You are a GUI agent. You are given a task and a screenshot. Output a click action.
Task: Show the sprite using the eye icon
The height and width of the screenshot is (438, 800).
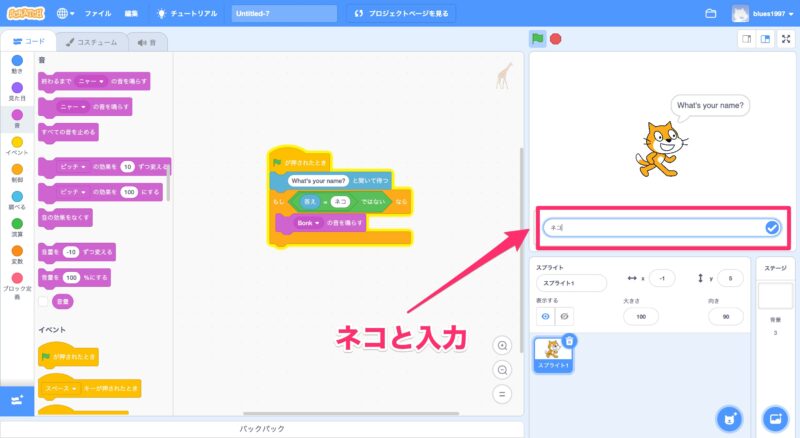click(x=546, y=316)
